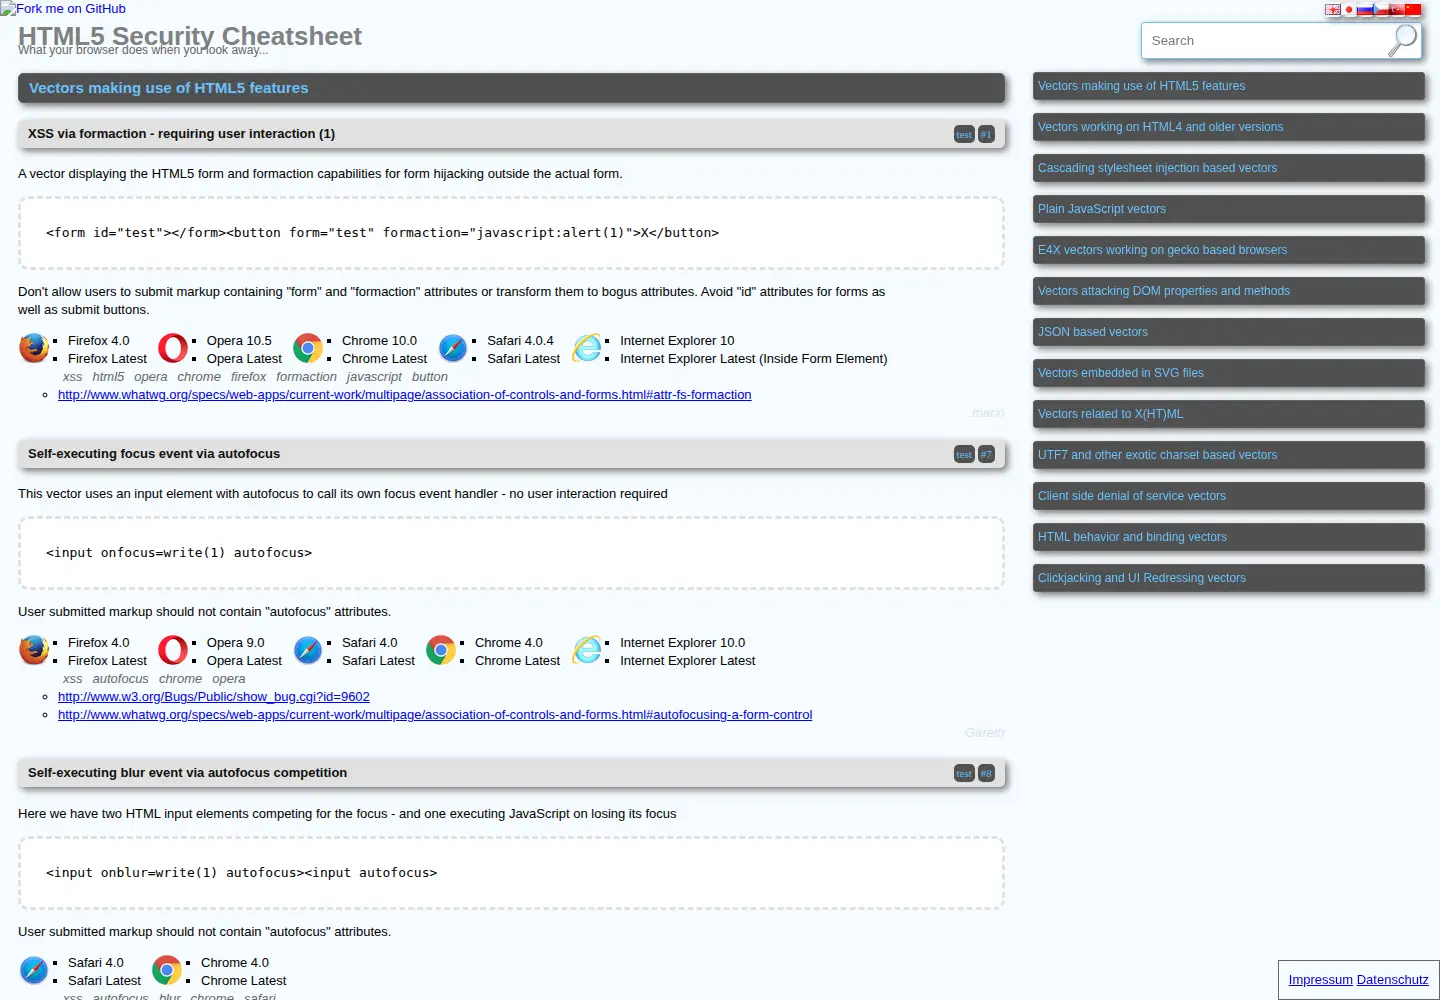The image size is (1440, 1000).
Task: Open the w3.org bug 9602 link
Action: point(214,697)
